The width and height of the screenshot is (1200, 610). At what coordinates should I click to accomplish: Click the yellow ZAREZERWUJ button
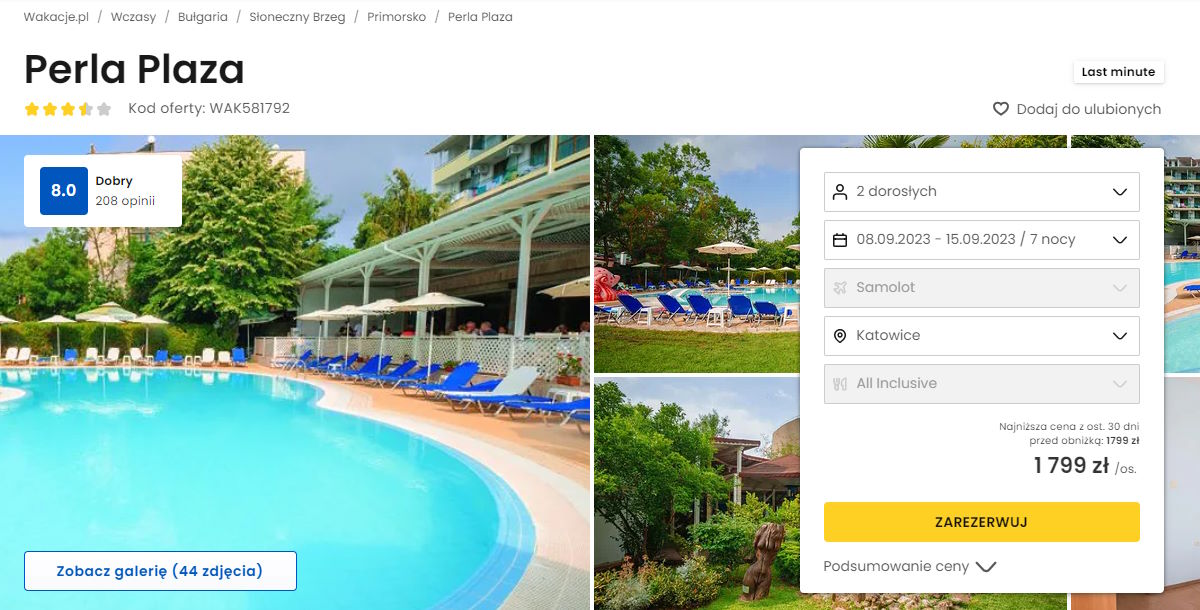pos(982,522)
